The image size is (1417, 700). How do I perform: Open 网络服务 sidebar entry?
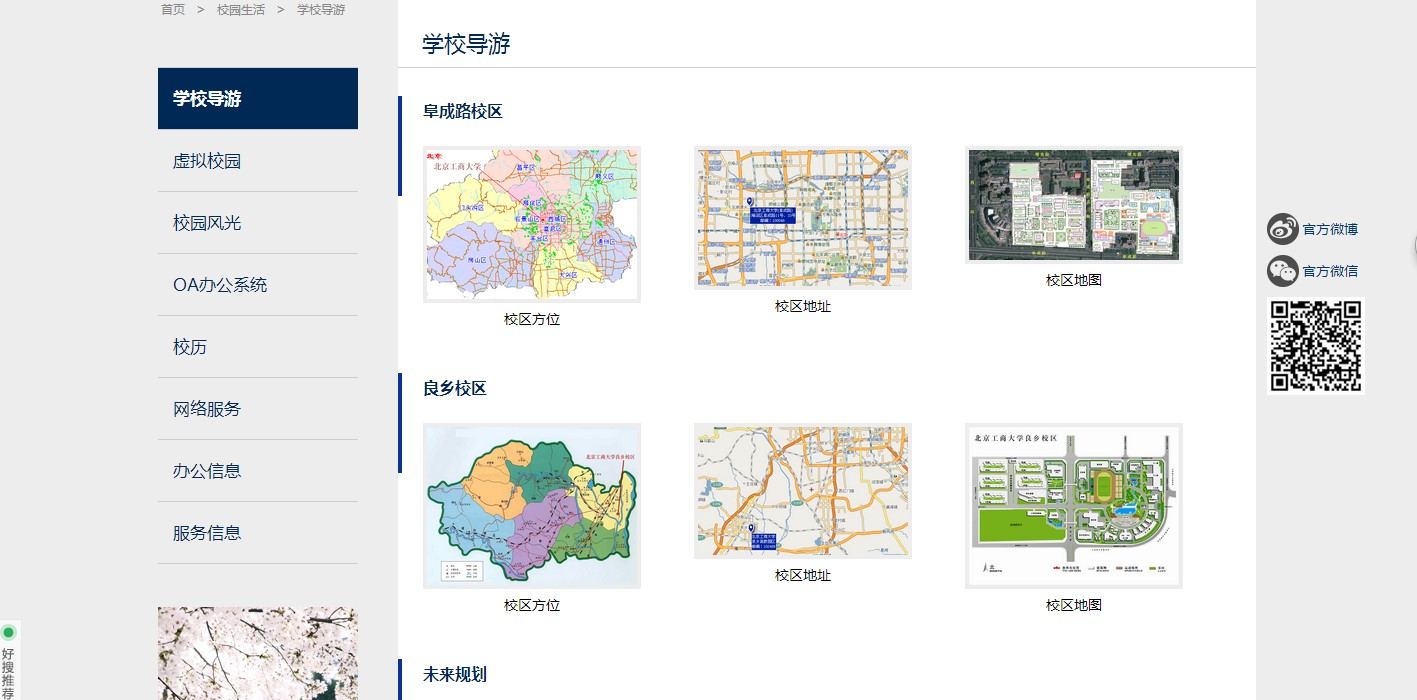pos(207,409)
